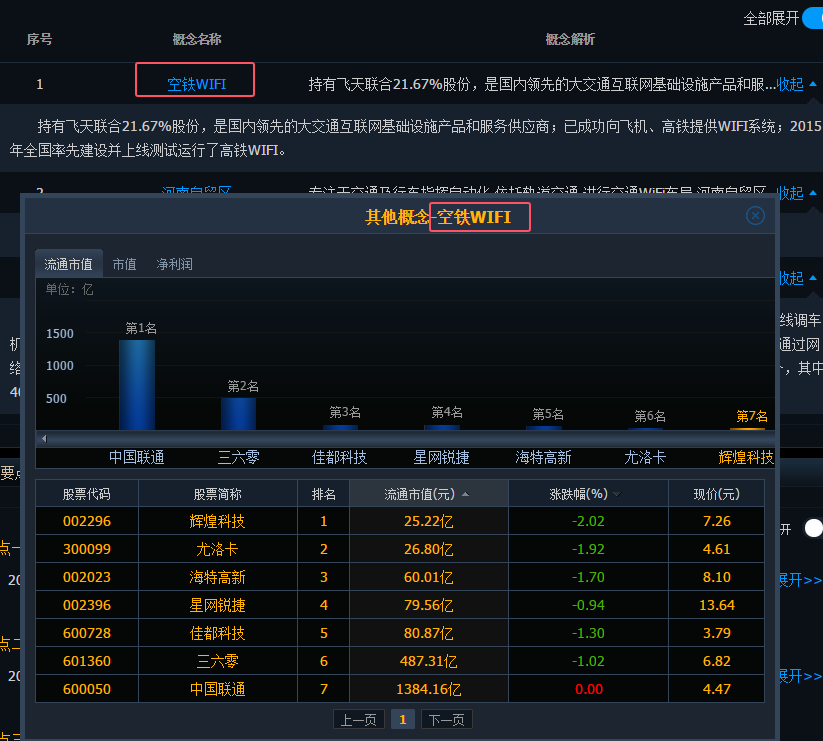Click the 股票简称 column header
The height and width of the screenshot is (741, 823).
click(x=217, y=494)
